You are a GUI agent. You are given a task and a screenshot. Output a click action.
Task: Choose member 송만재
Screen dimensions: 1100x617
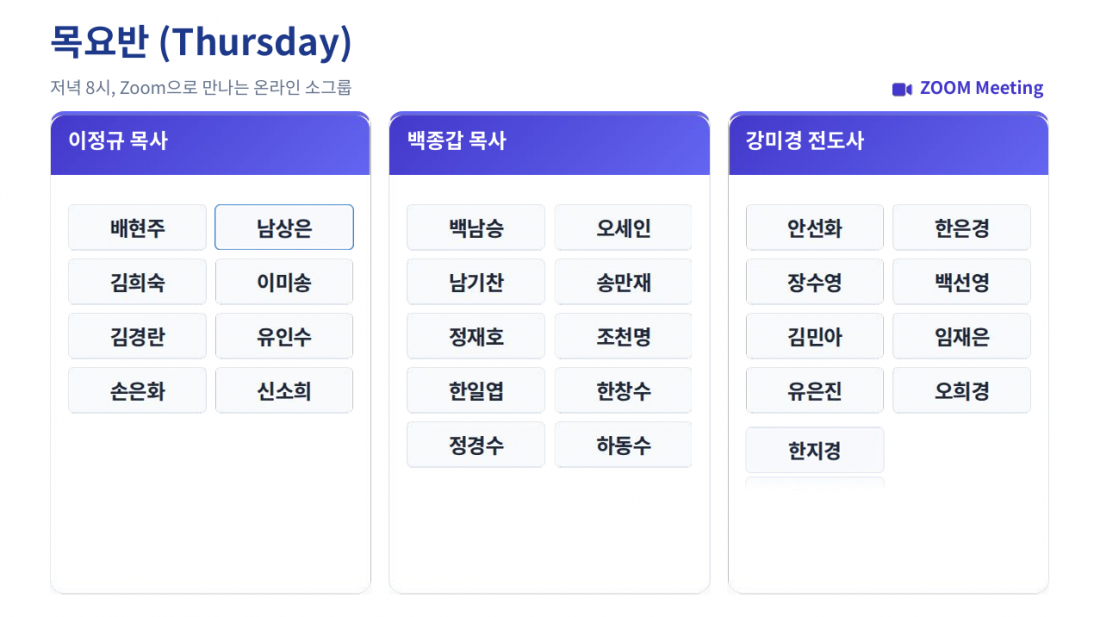click(x=623, y=282)
